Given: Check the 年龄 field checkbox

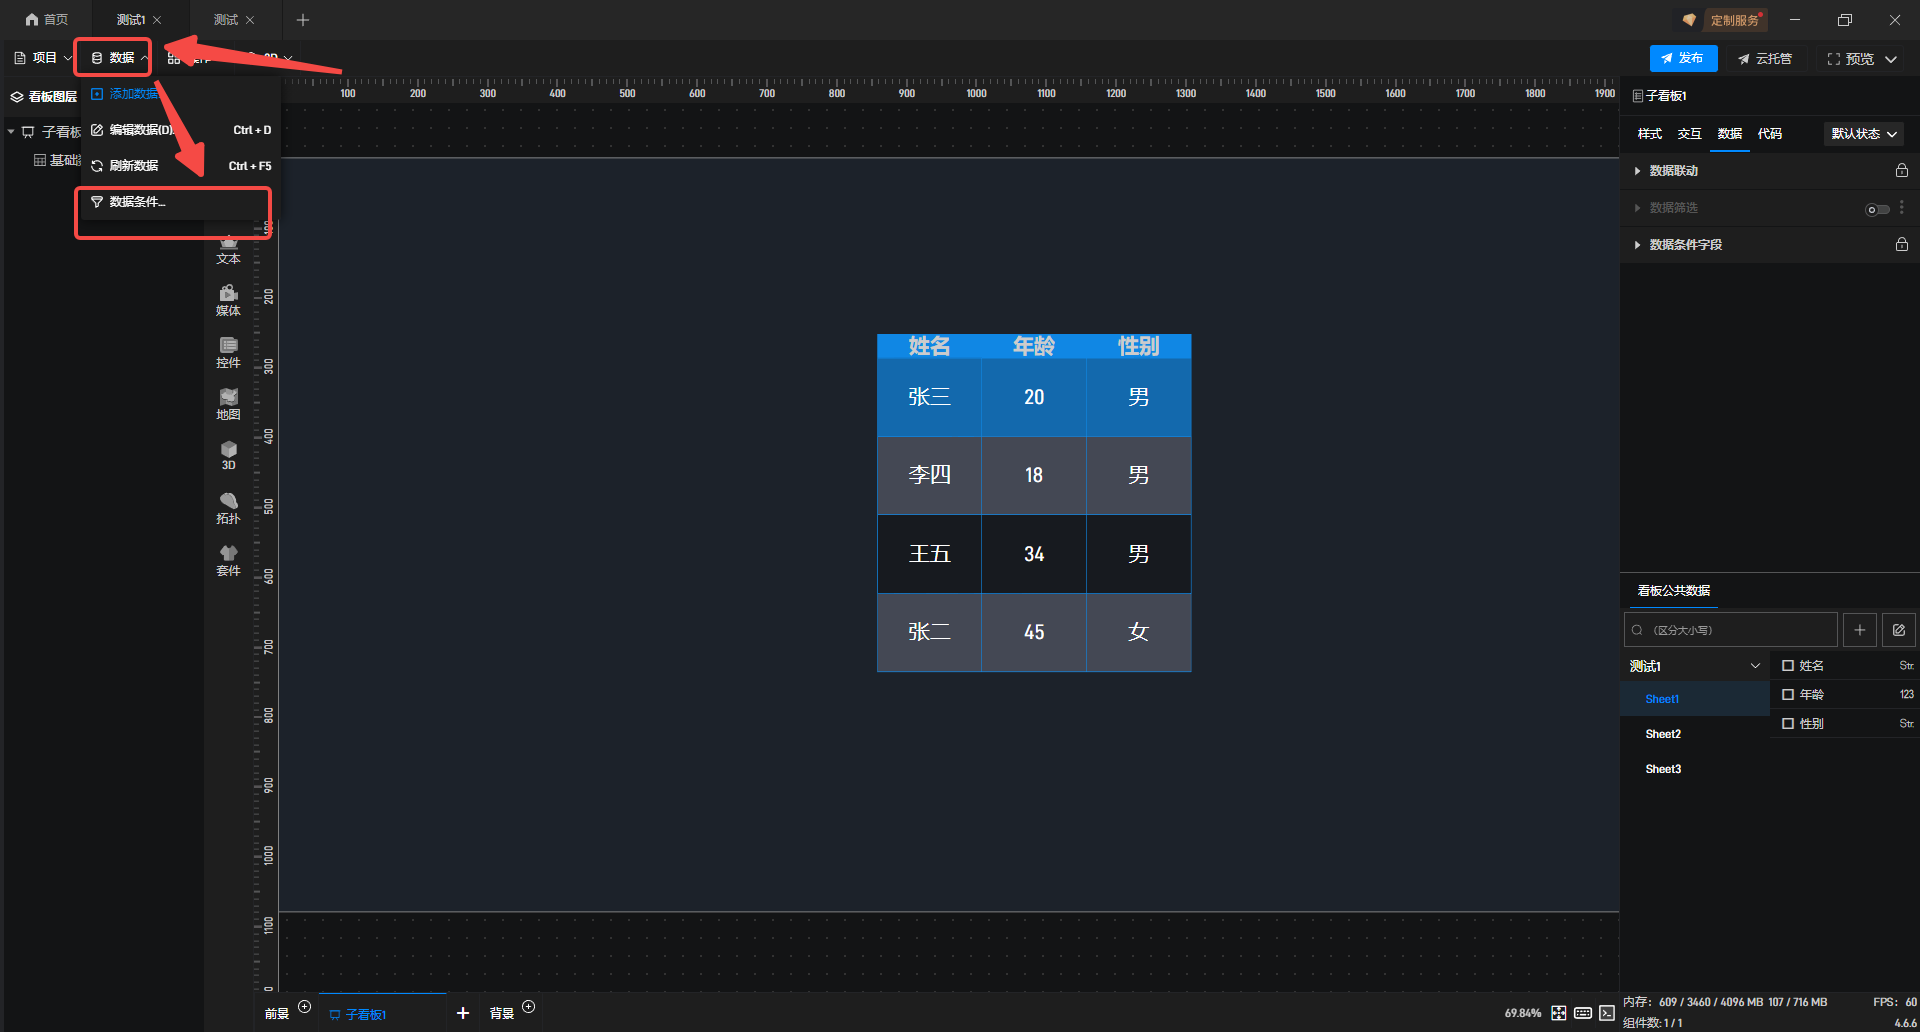Looking at the screenshot, I should pos(1788,695).
